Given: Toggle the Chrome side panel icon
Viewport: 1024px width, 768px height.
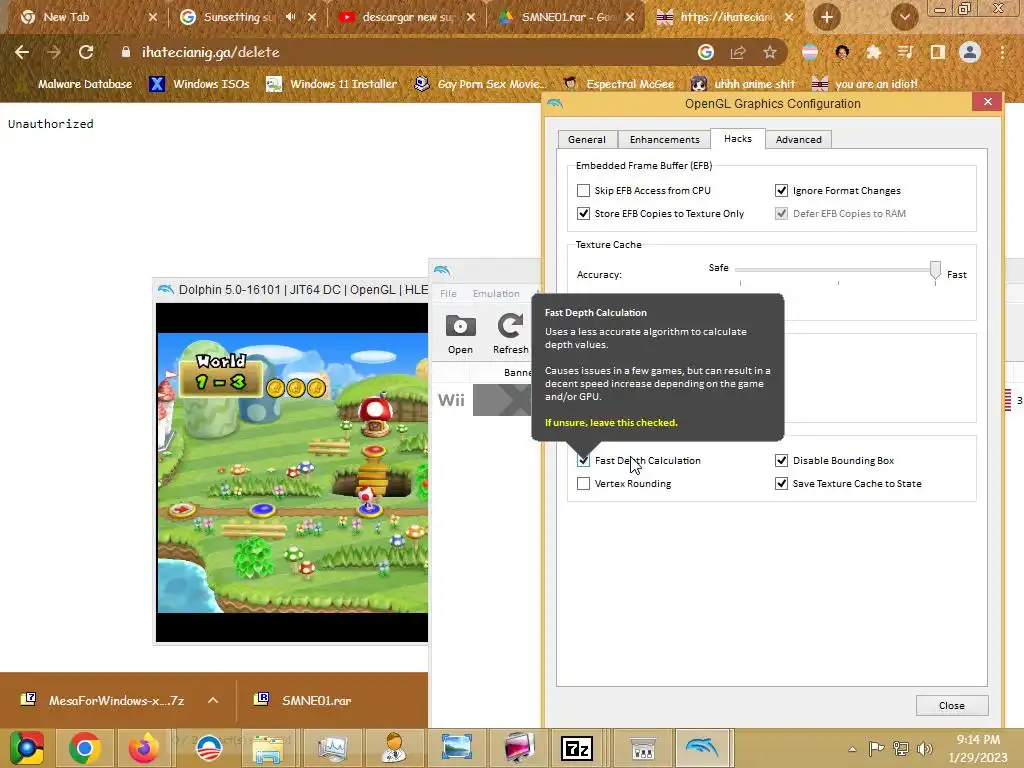Looking at the screenshot, I should [938, 52].
